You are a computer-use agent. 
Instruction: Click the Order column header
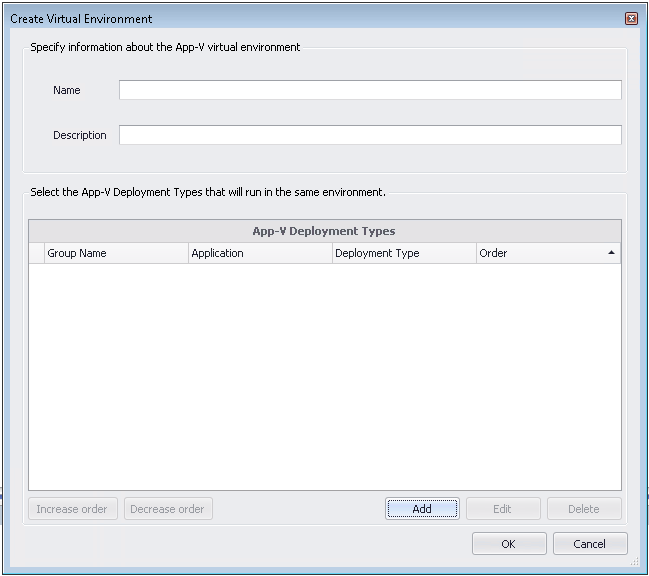click(540, 253)
